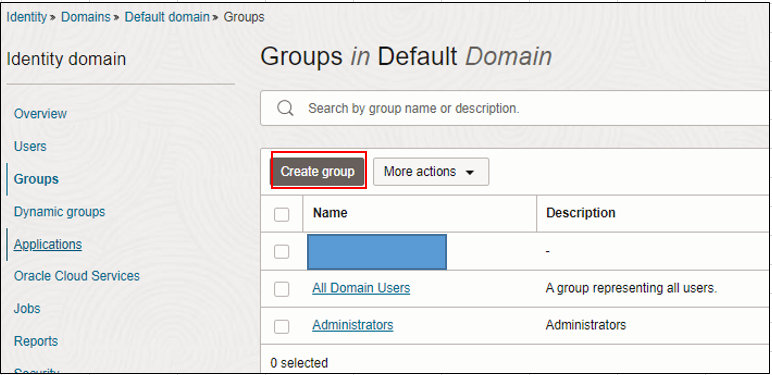
Task: Open the Administrators group link
Action: coord(353,325)
